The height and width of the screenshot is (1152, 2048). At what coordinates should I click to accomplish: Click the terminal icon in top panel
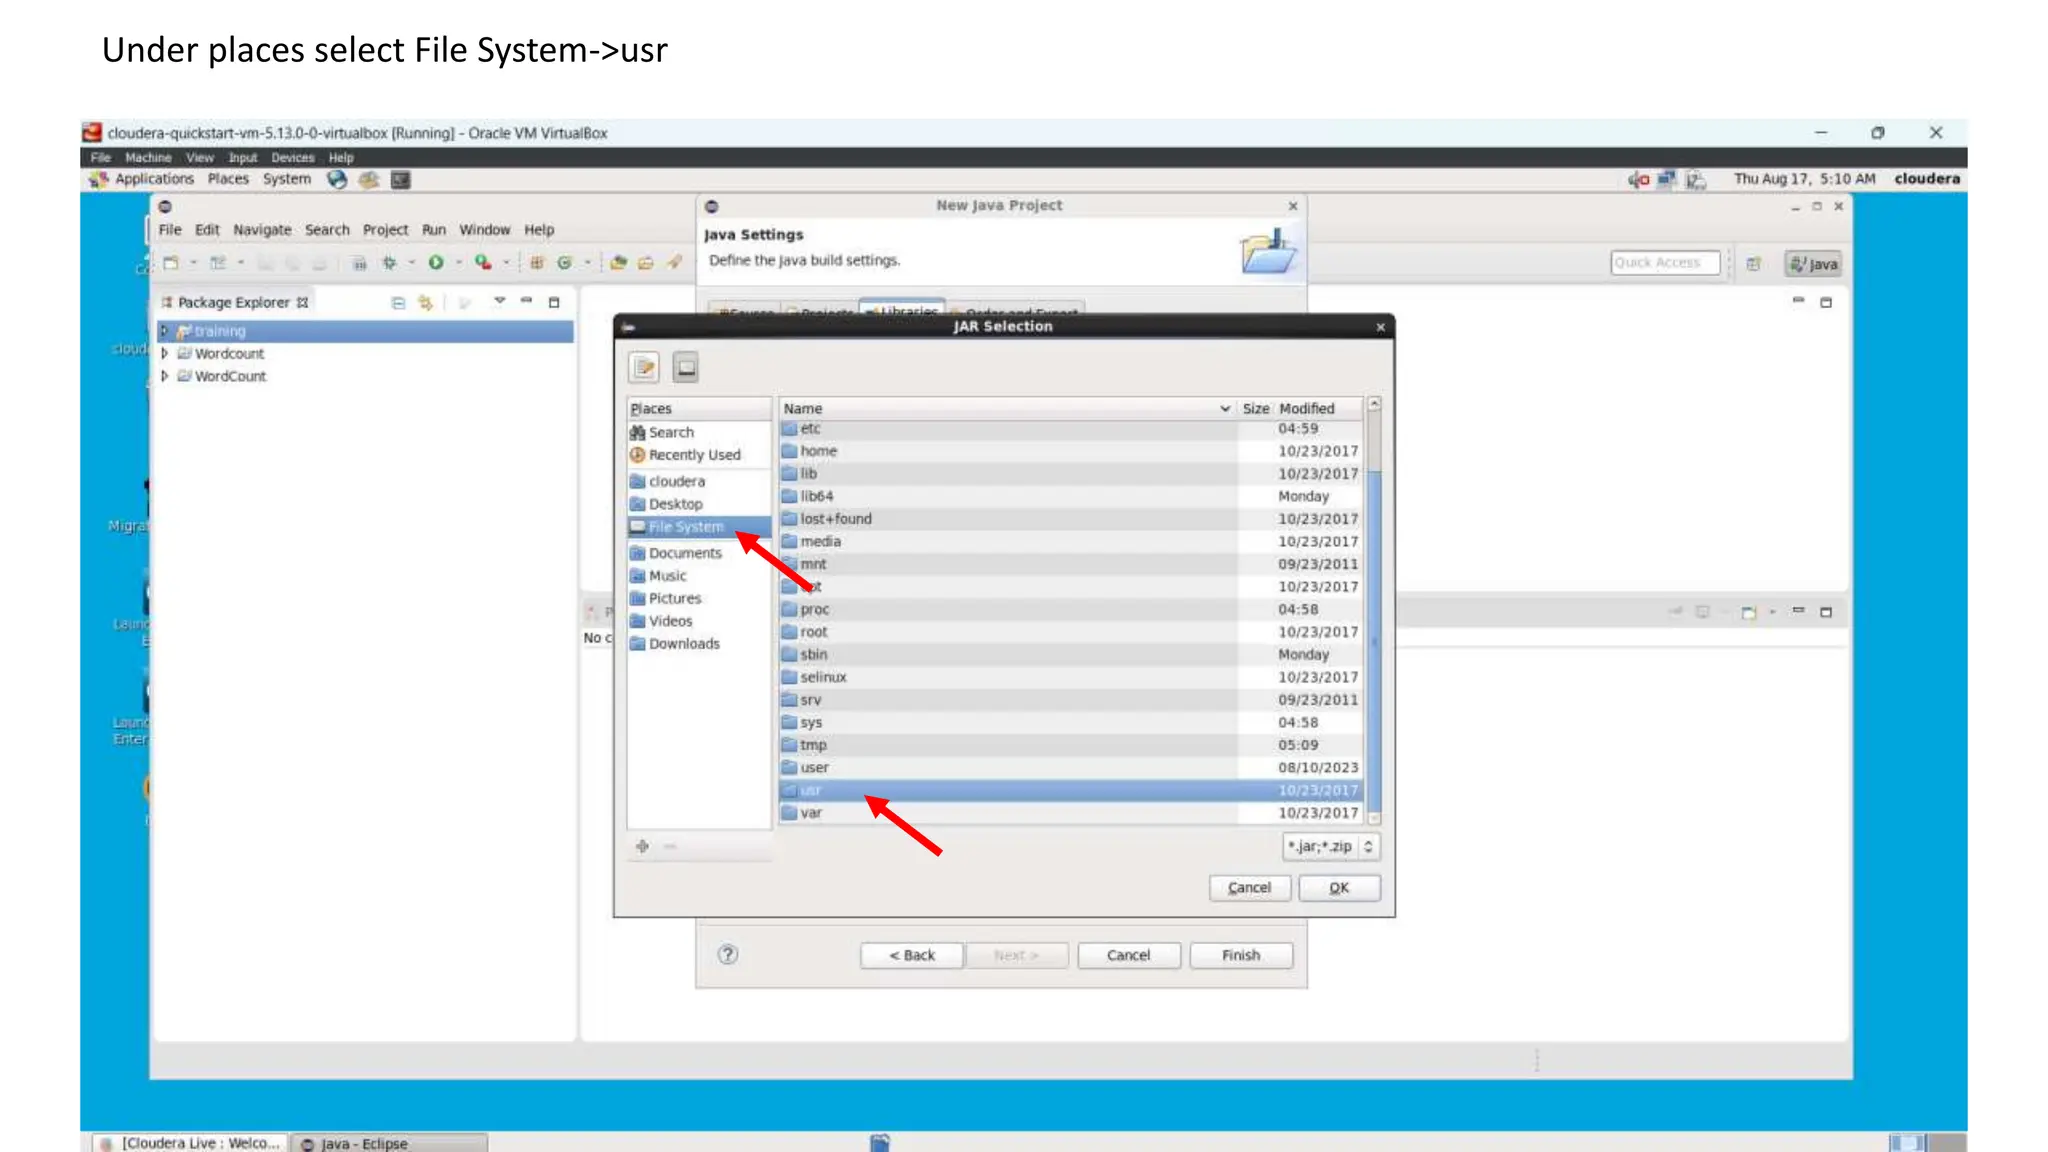pos(401,179)
